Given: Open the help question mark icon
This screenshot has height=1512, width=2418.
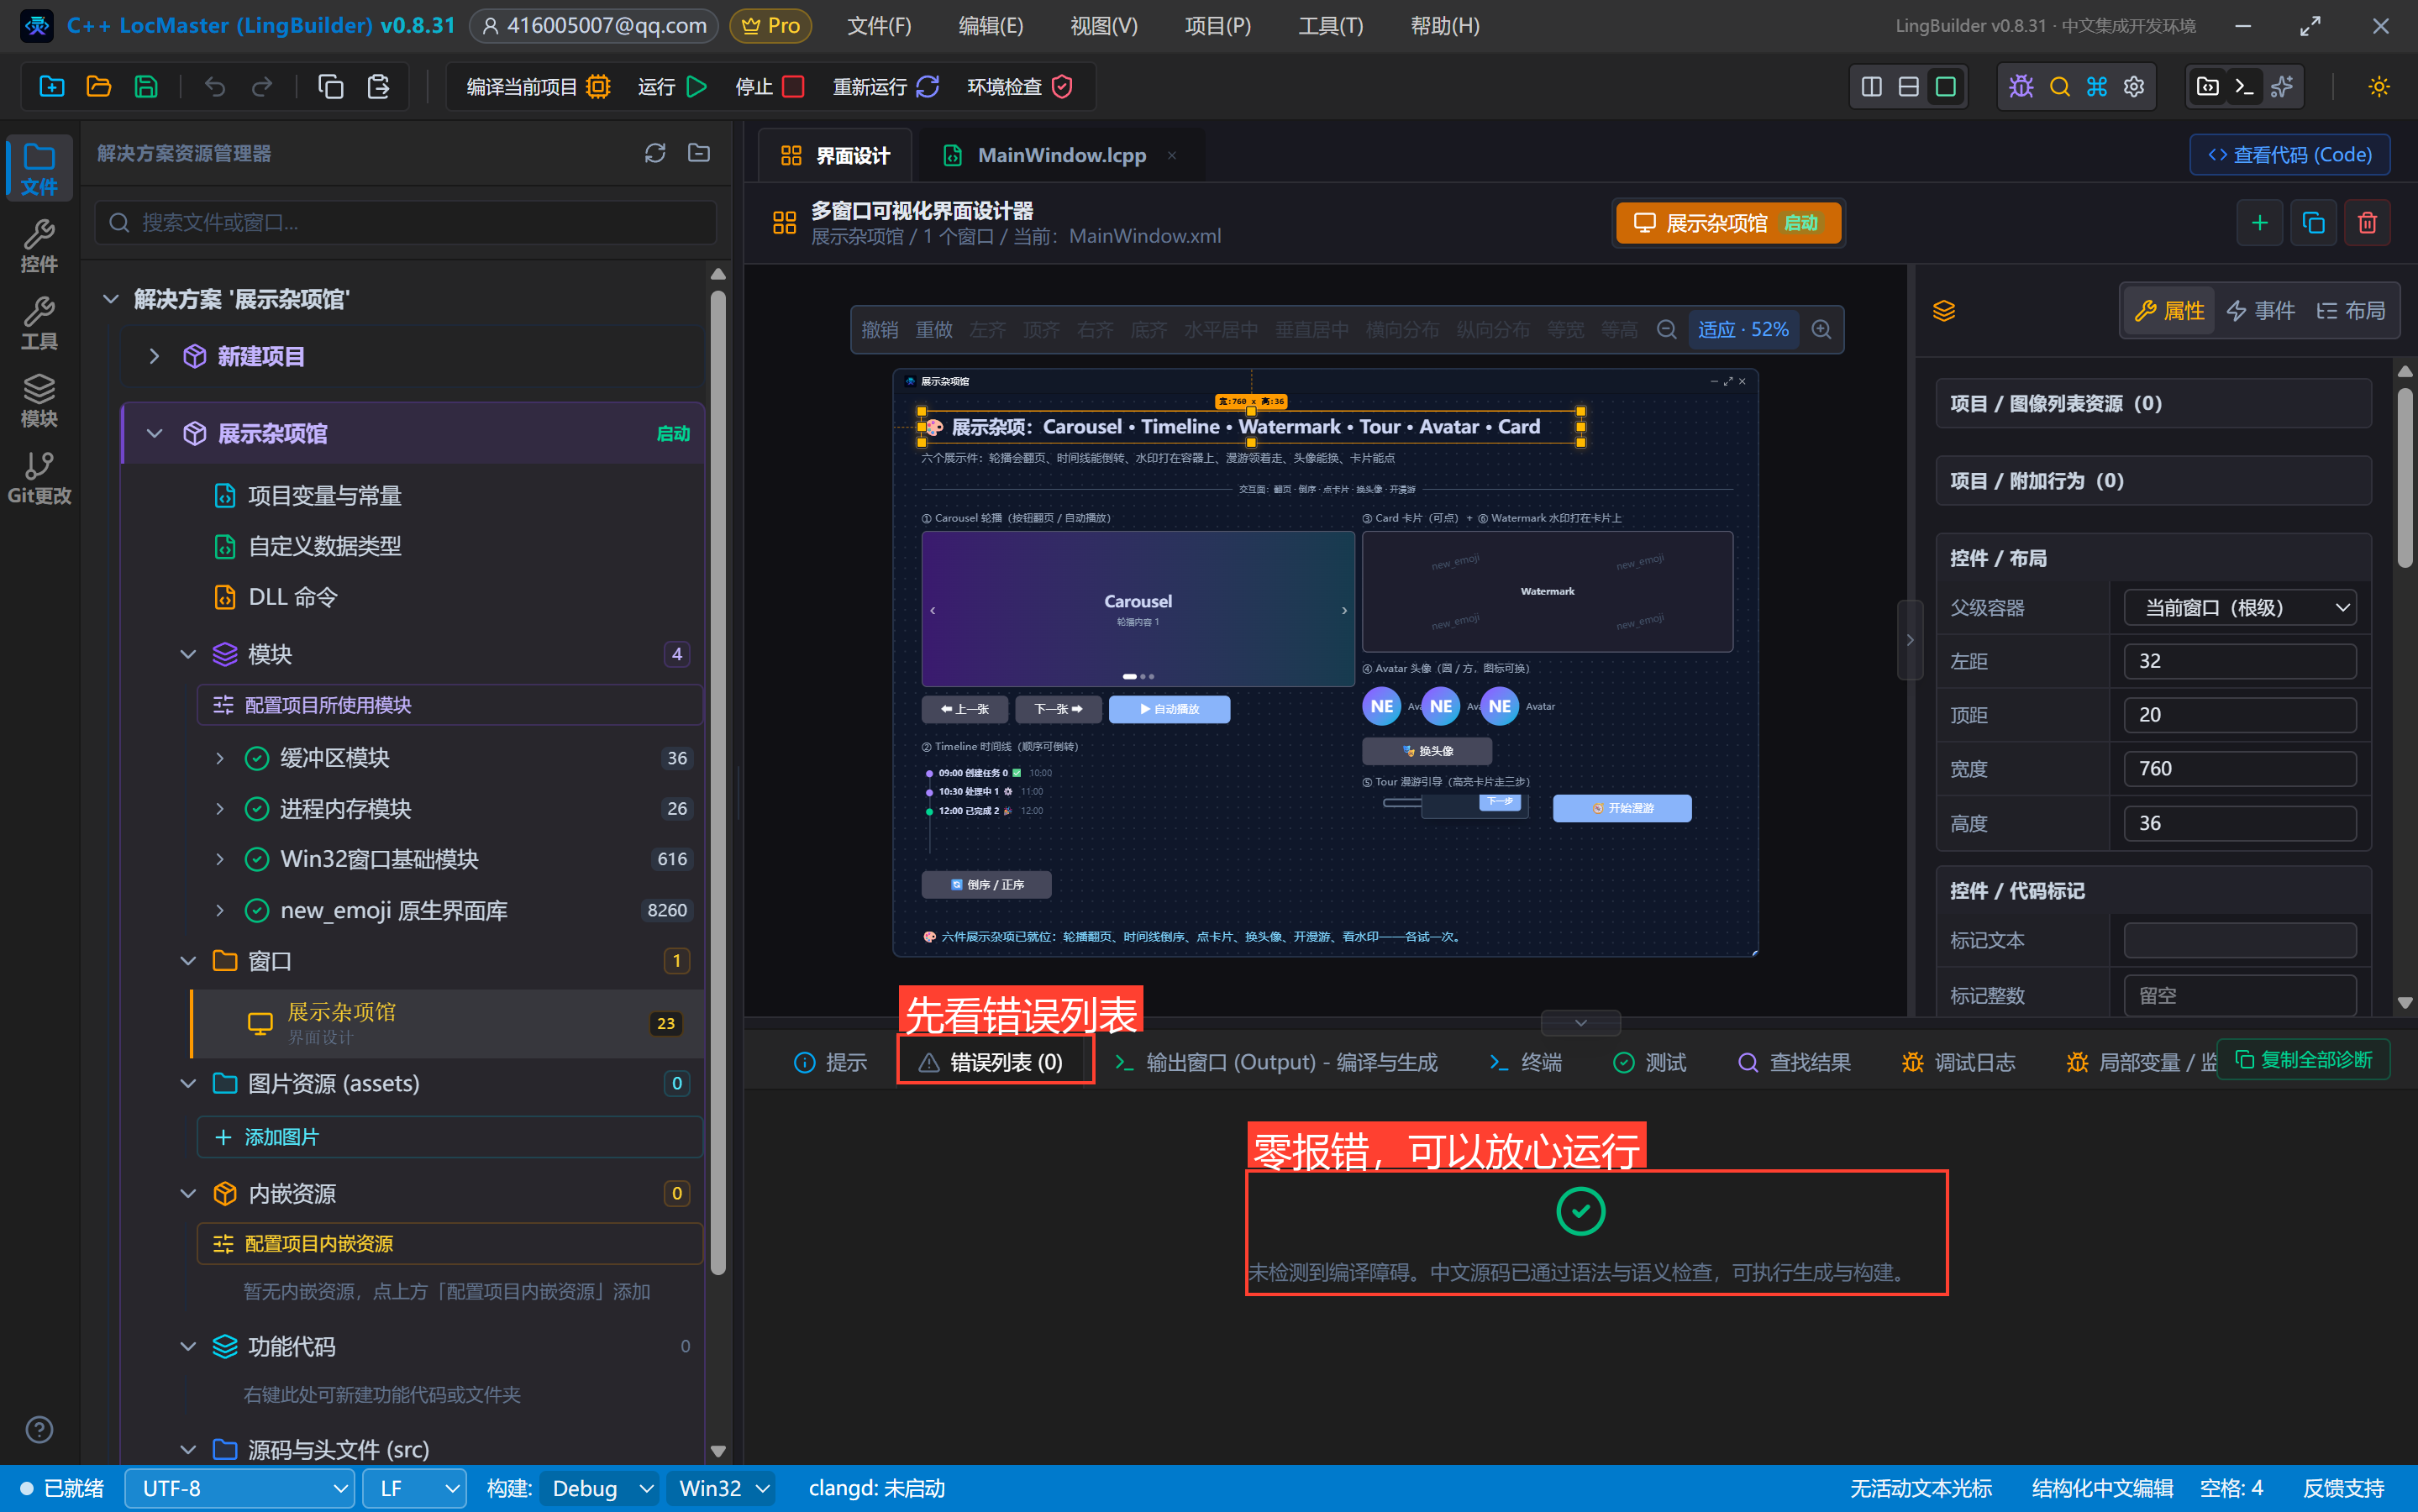Looking at the screenshot, I should [39, 1429].
